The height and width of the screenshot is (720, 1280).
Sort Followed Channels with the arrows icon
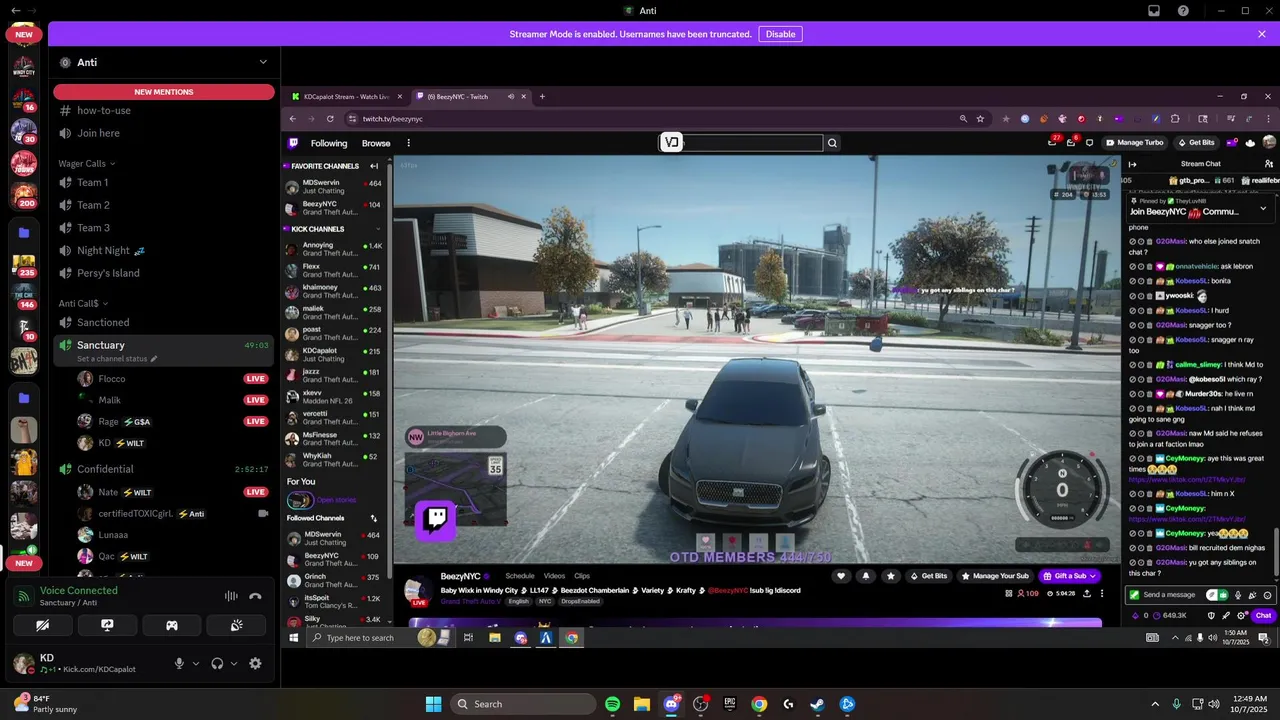pos(374,518)
